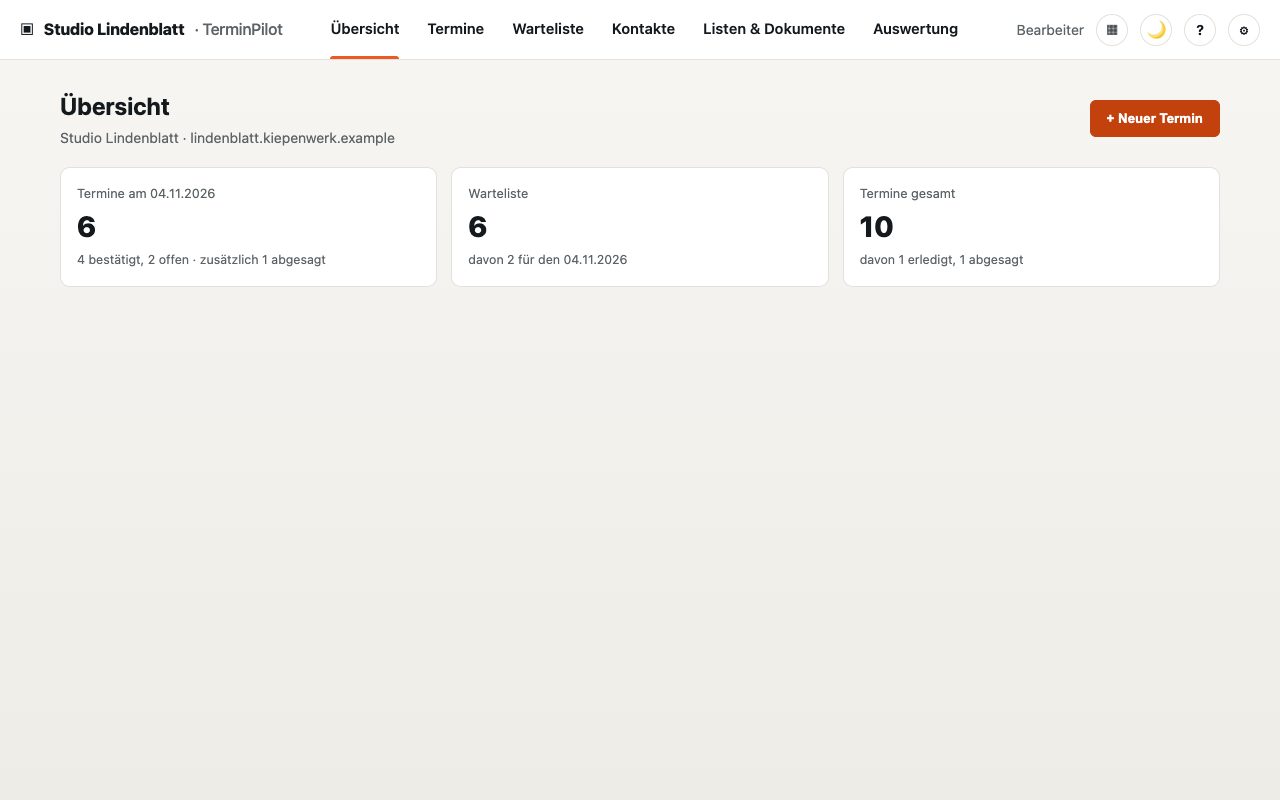
Task: Click the lindenblatt.kiepenwerk.example subtitle line
Action: pos(227,138)
